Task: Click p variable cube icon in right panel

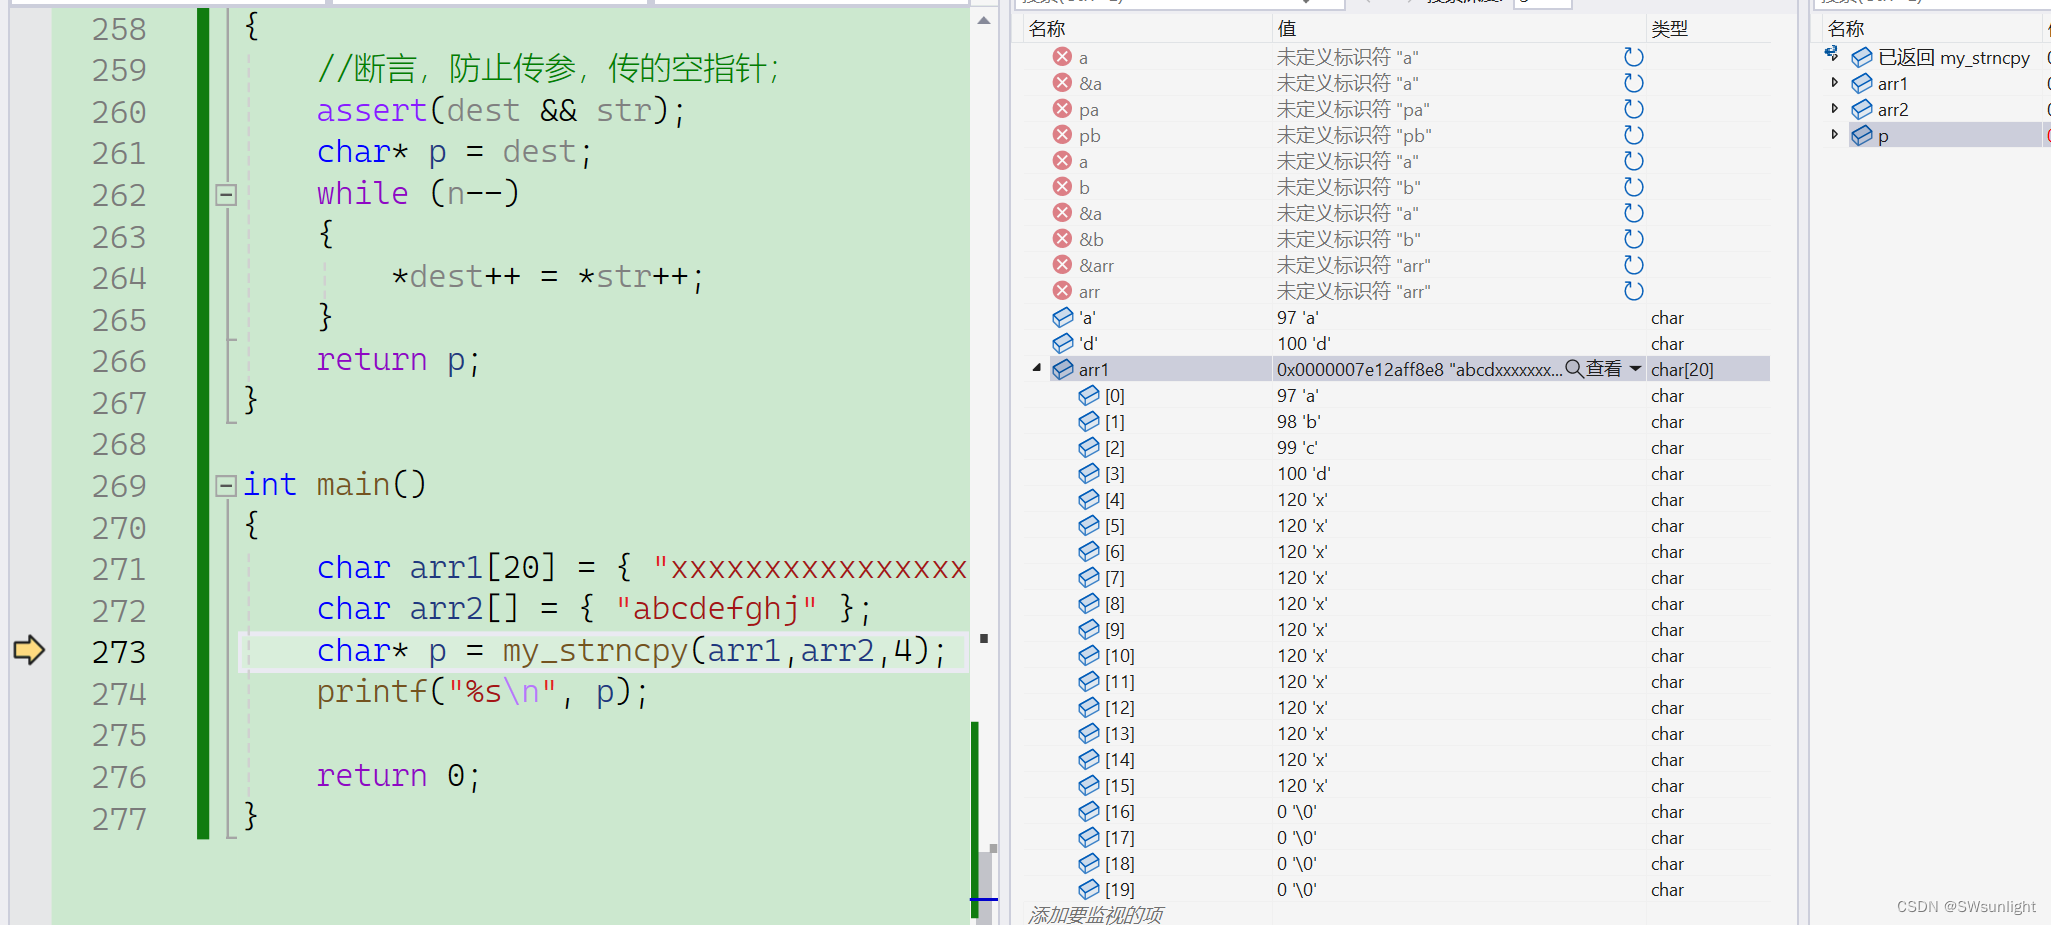Action: point(1861,135)
